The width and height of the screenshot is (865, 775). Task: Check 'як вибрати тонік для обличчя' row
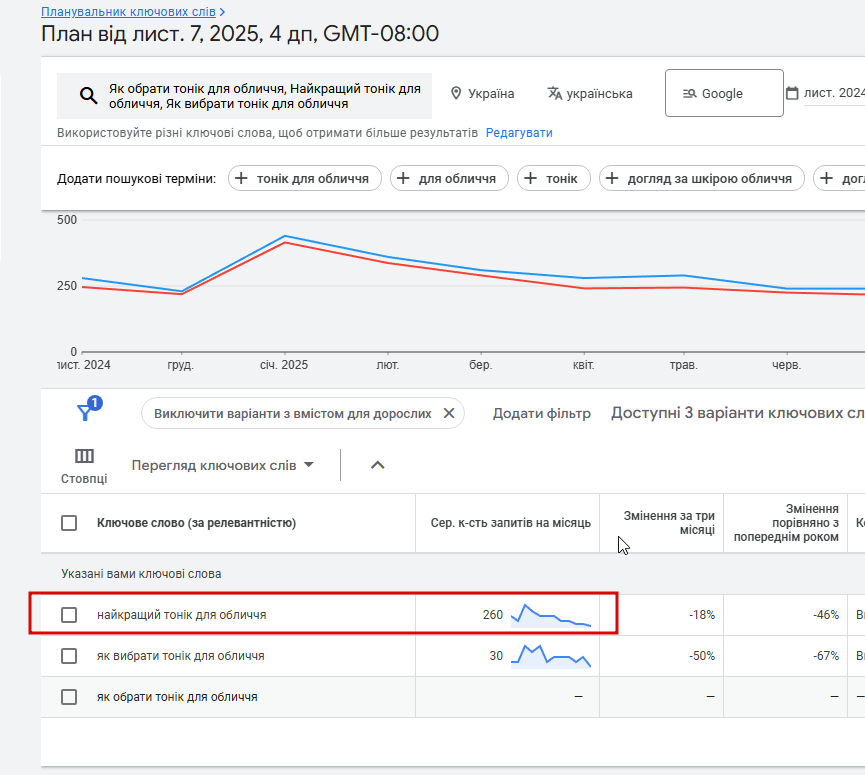pyautogui.click(x=69, y=656)
